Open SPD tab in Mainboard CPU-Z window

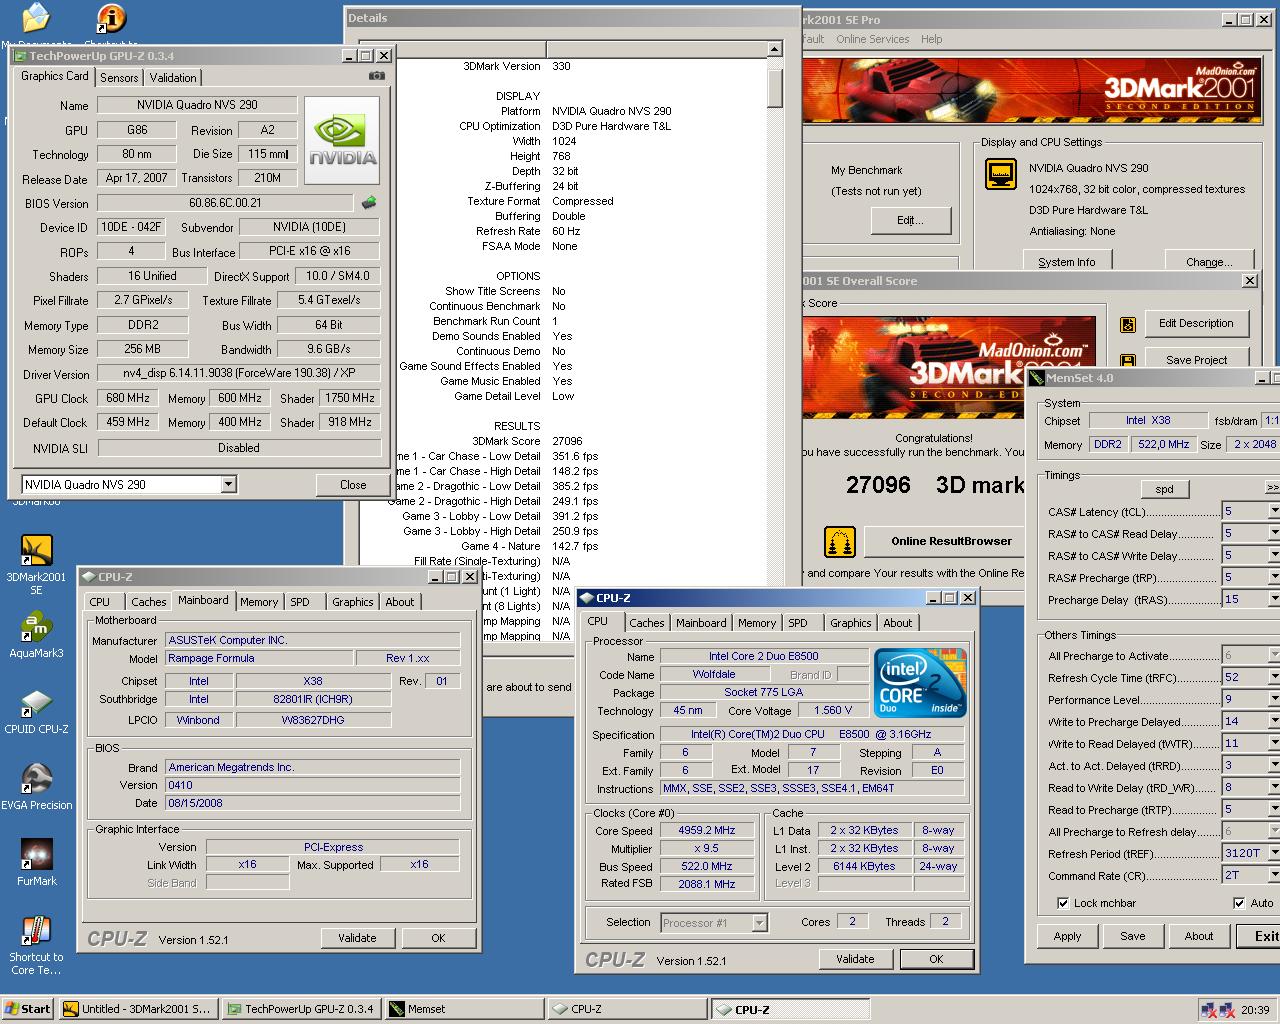(300, 602)
